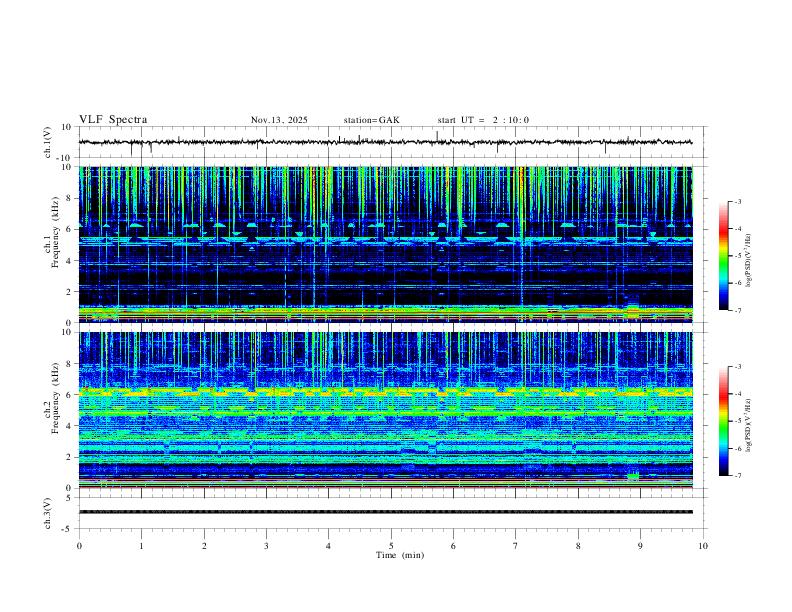Click the ch.1 voltage waveform trace
Screen dimensions: 792x612
pos(385,142)
